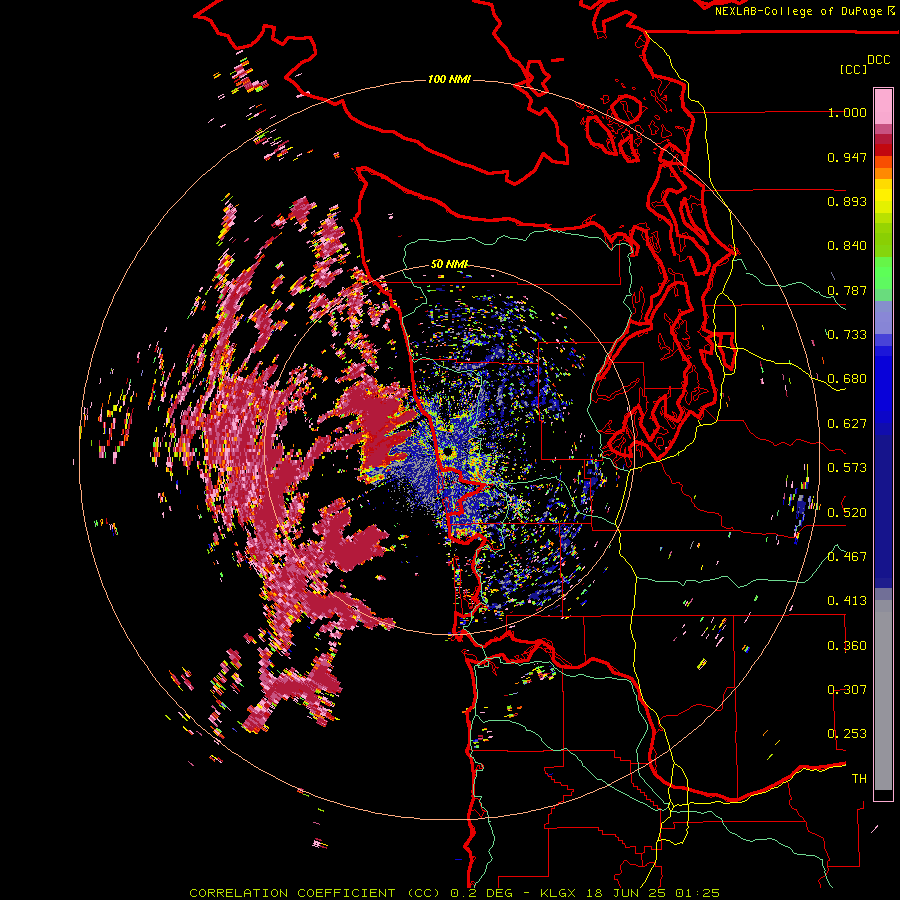Click the 0.947 scale value
Viewport: 900px width, 900px height.
pos(847,157)
